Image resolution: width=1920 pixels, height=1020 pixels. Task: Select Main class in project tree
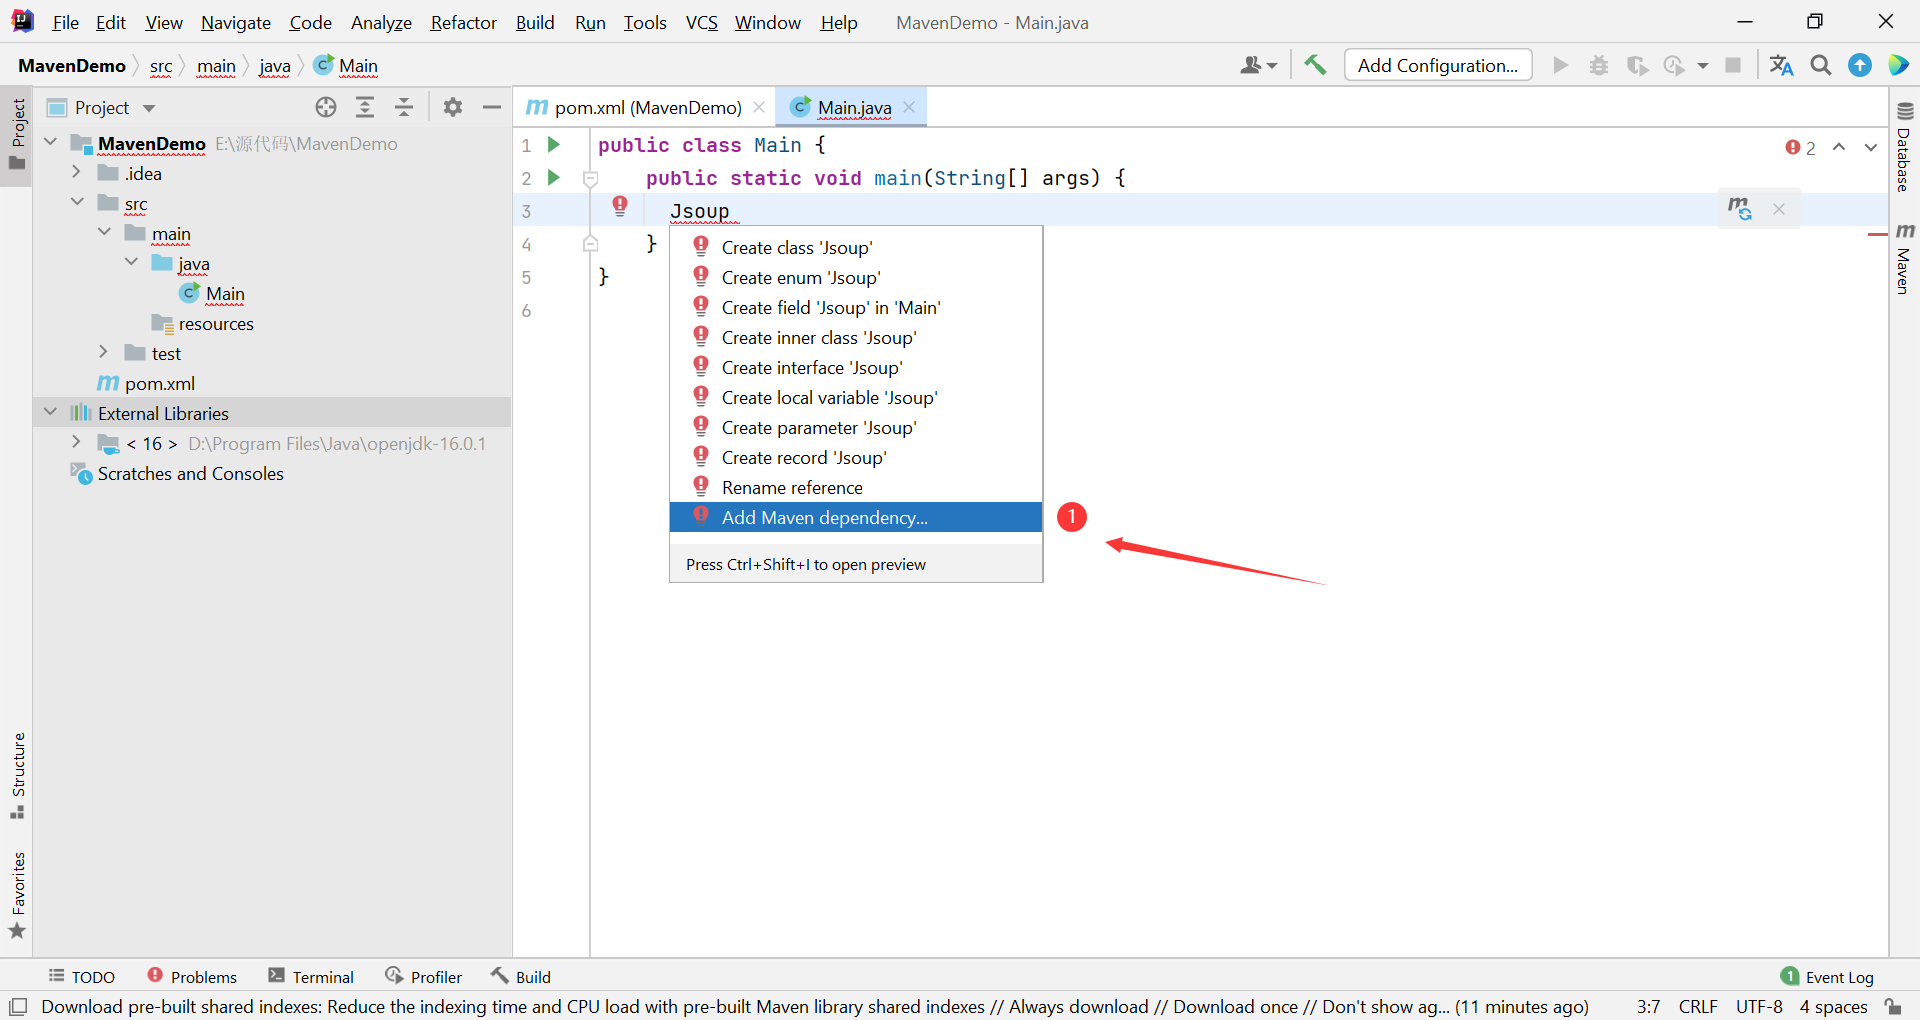click(x=212, y=293)
